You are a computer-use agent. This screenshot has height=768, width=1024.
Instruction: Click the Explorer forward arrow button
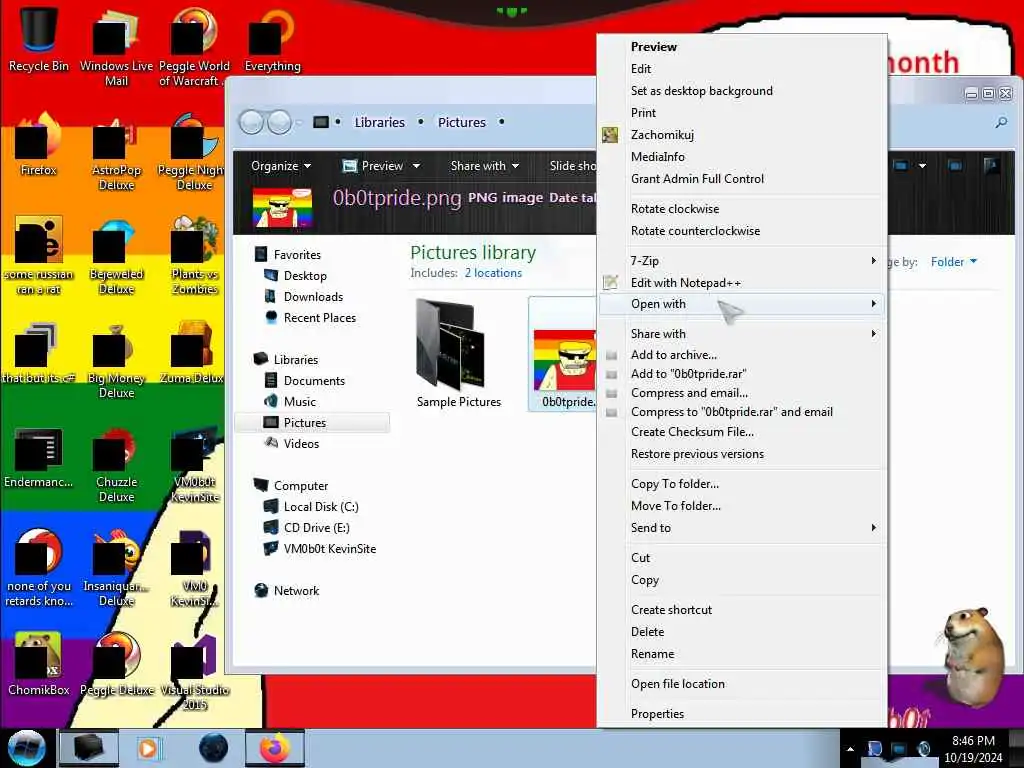[280, 122]
